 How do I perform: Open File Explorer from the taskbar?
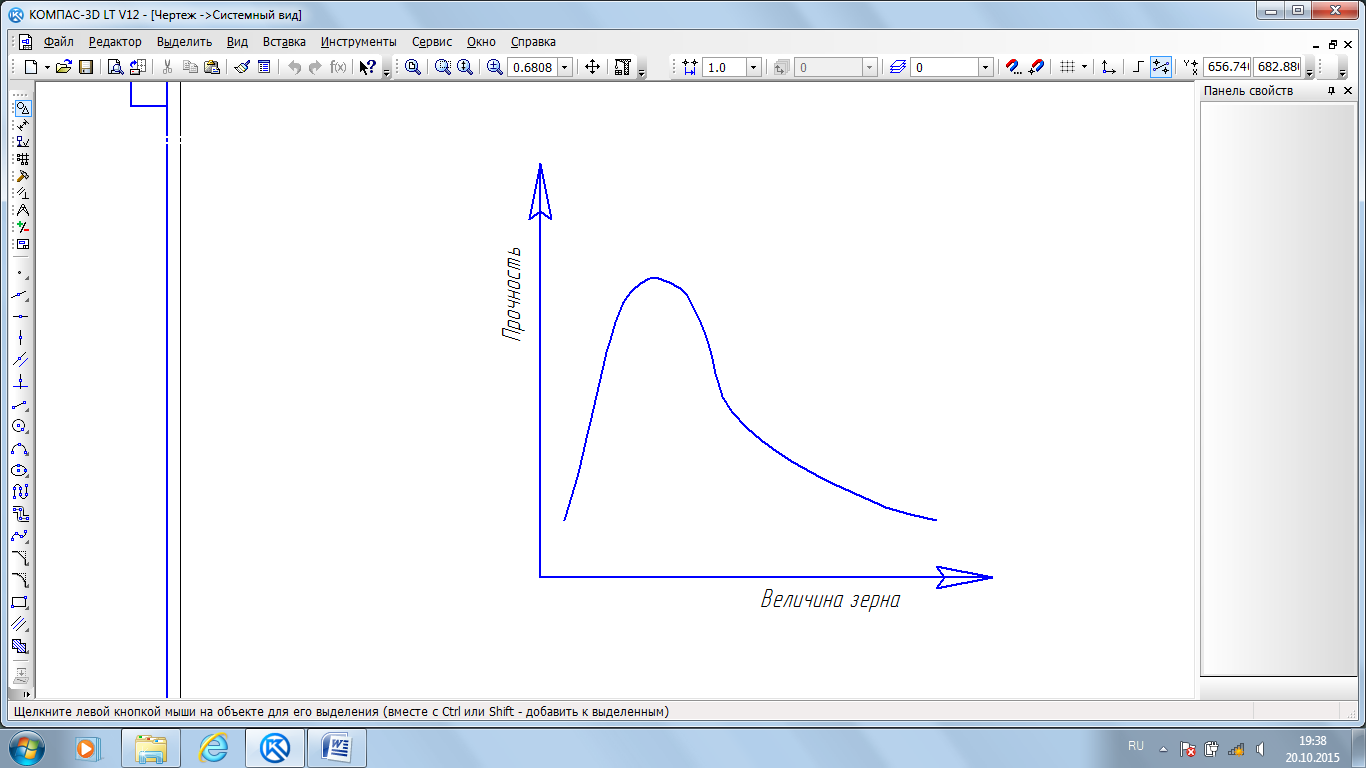point(152,748)
